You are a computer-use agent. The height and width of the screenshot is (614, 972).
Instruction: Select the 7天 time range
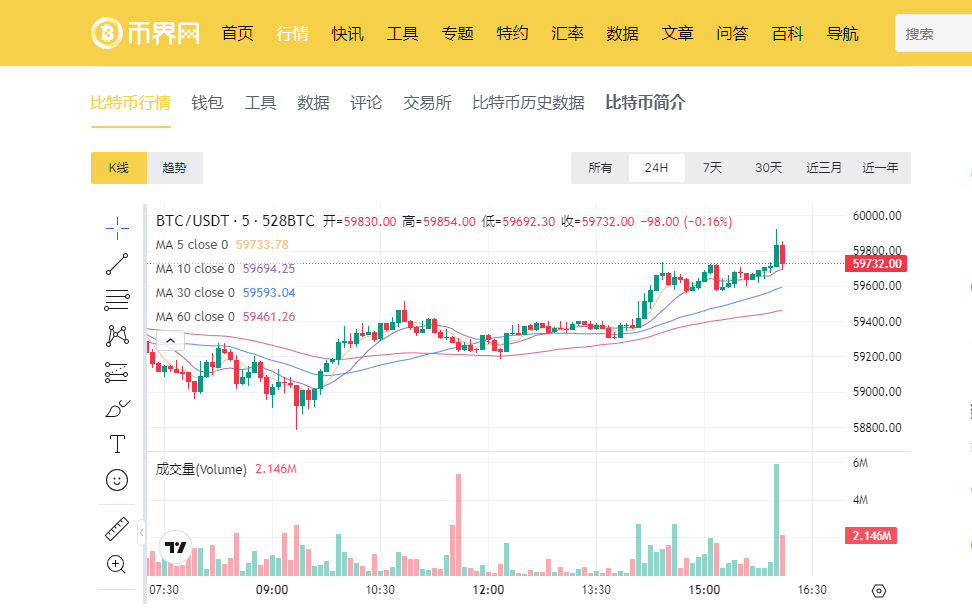712,168
